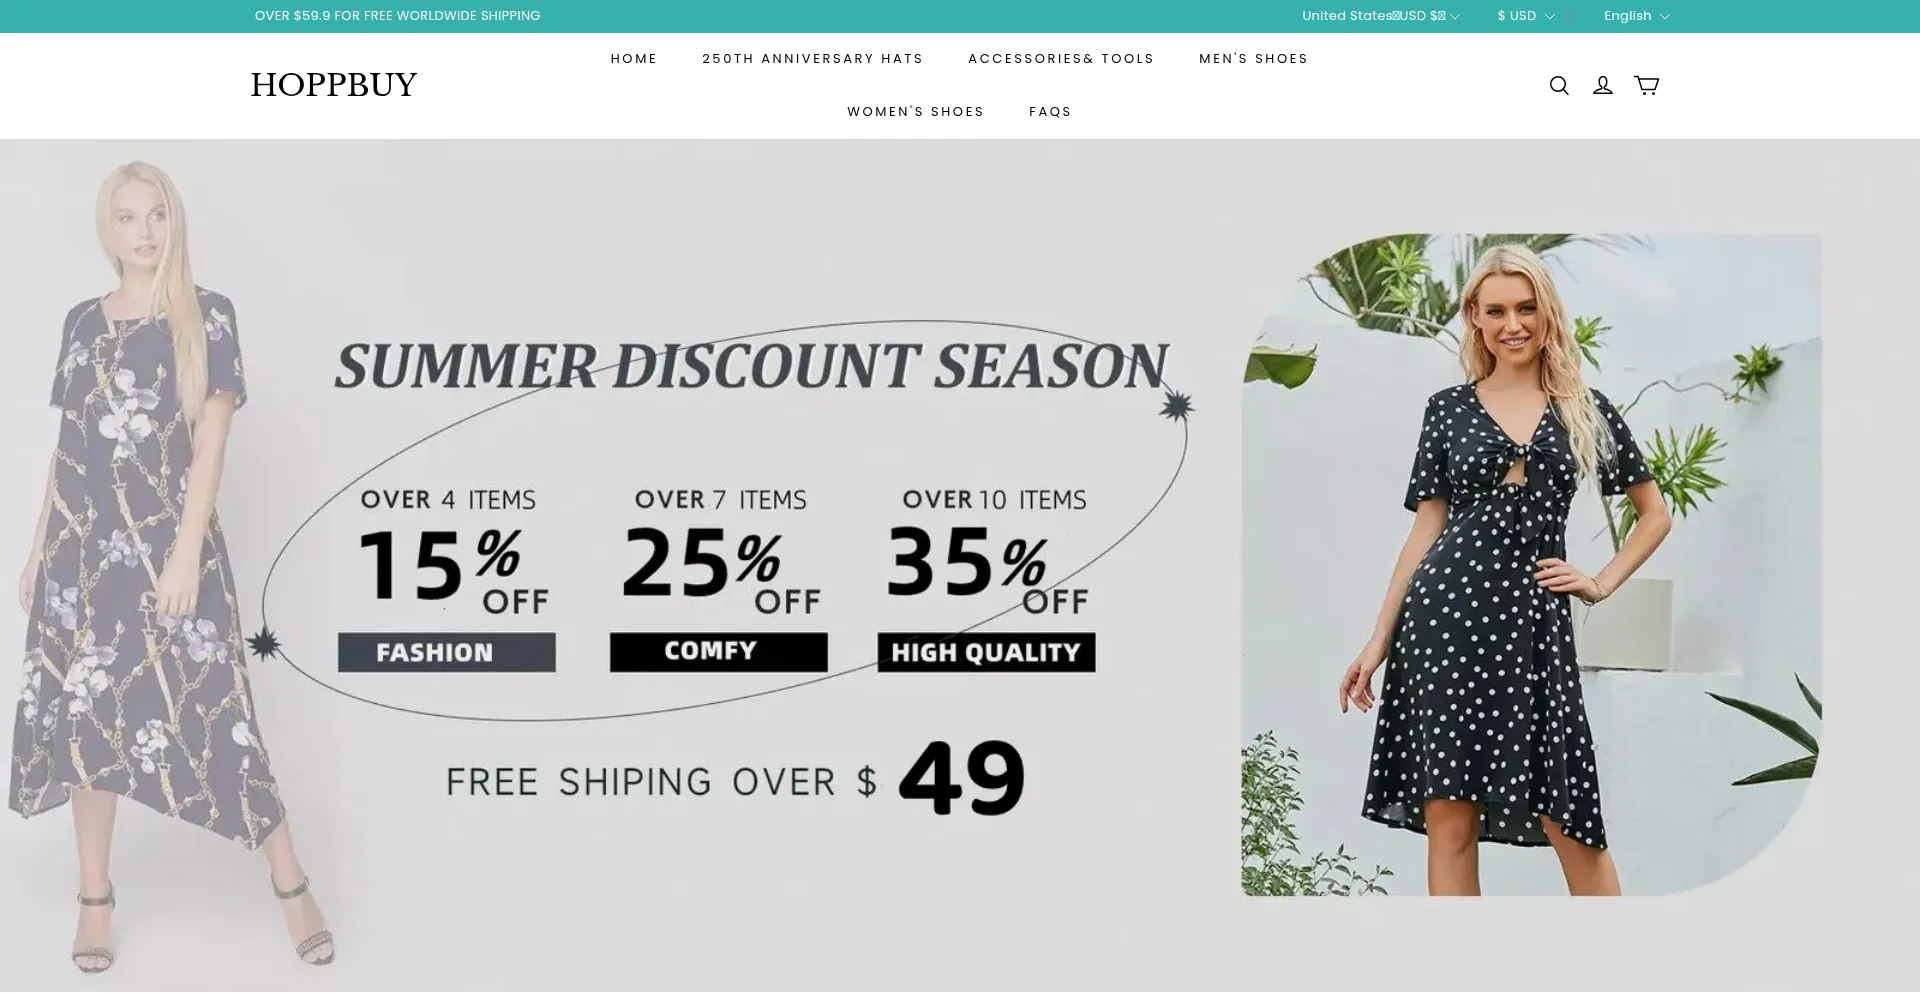This screenshot has width=1920, height=993.
Task: Select ACCESSORIES& TOOLS in navigation
Action: (1061, 59)
